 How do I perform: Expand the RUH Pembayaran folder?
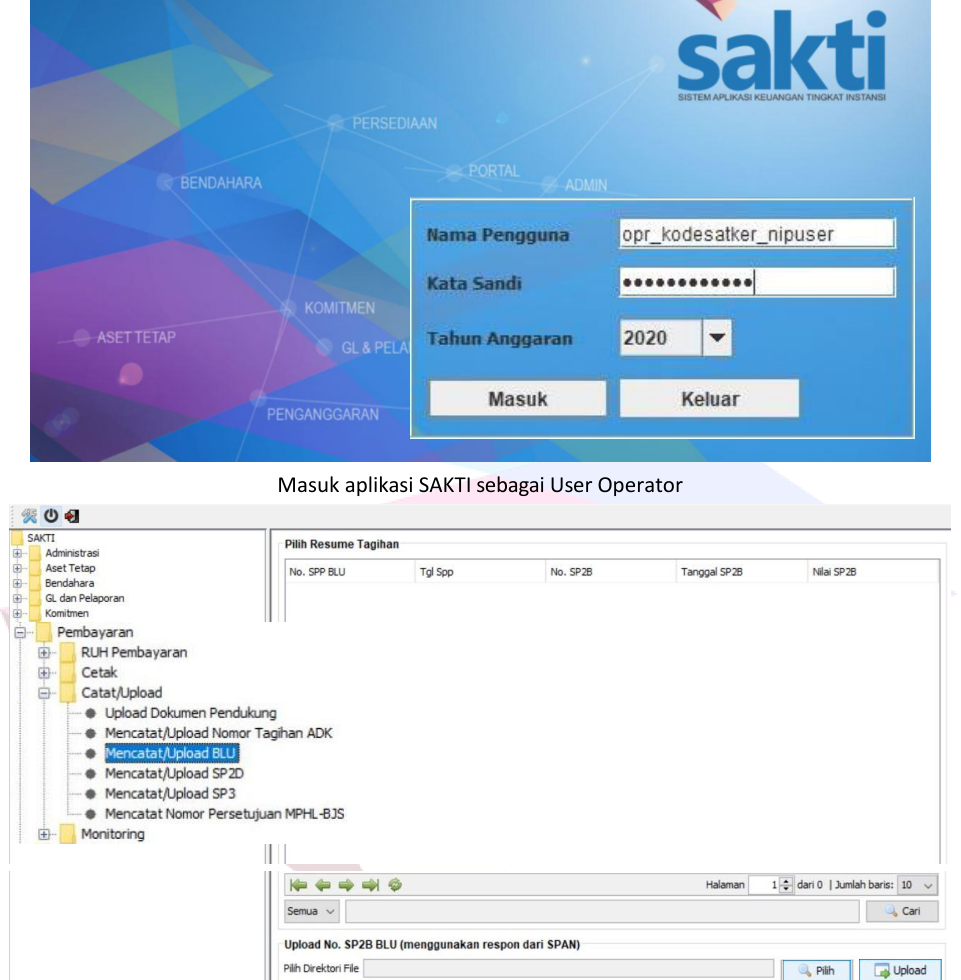(x=45, y=653)
